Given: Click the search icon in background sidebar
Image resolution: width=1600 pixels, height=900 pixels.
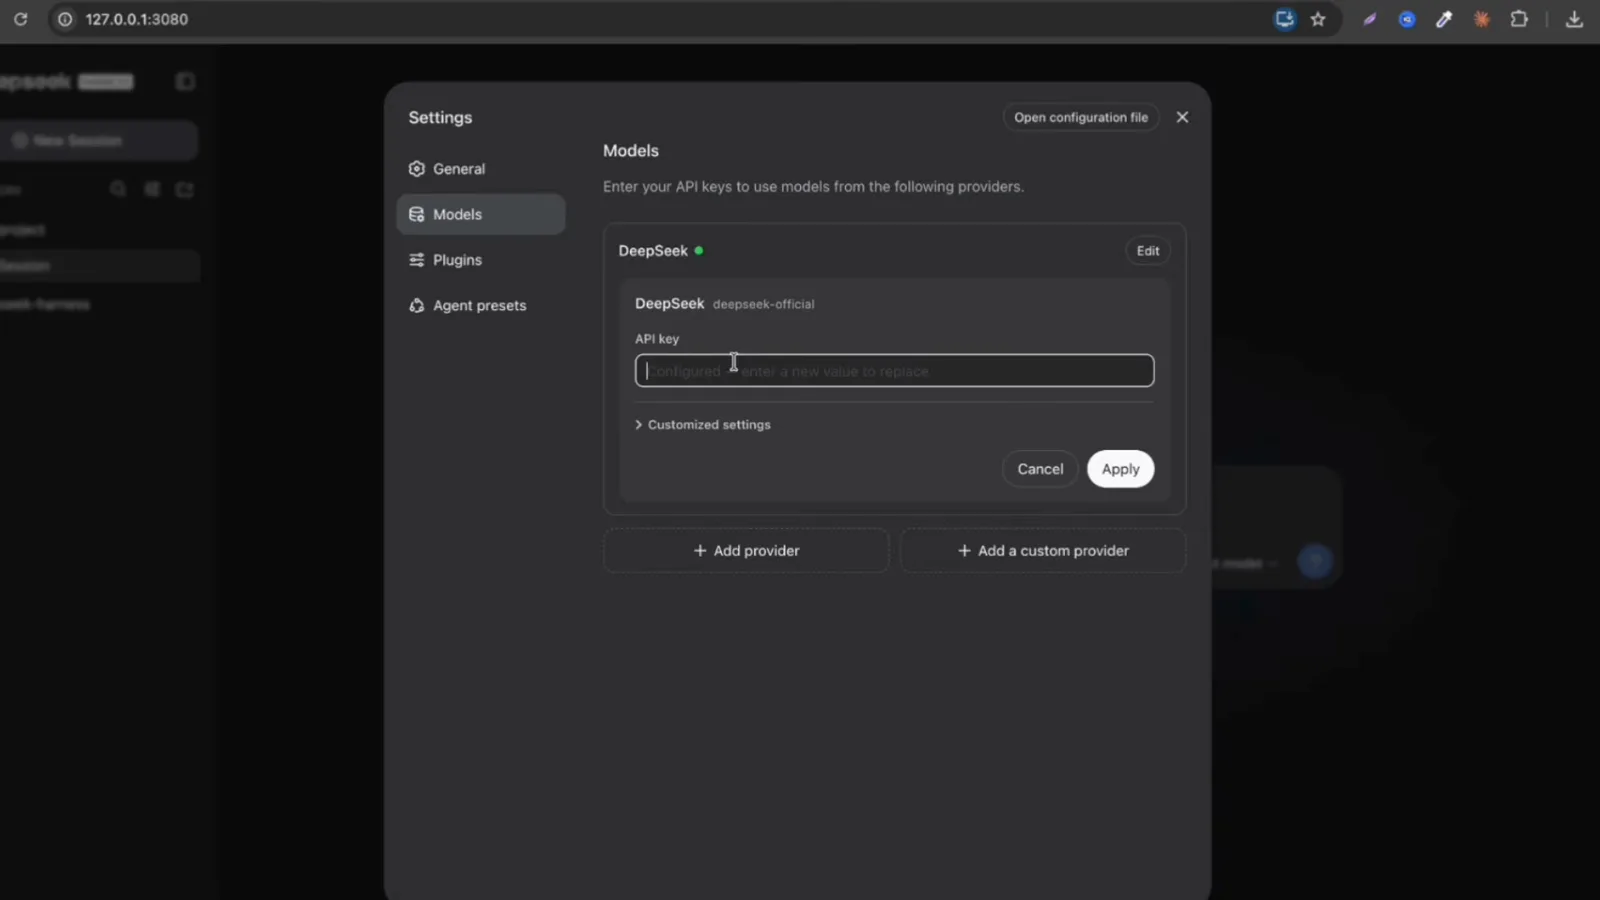Looking at the screenshot, I should coord(118,189).
